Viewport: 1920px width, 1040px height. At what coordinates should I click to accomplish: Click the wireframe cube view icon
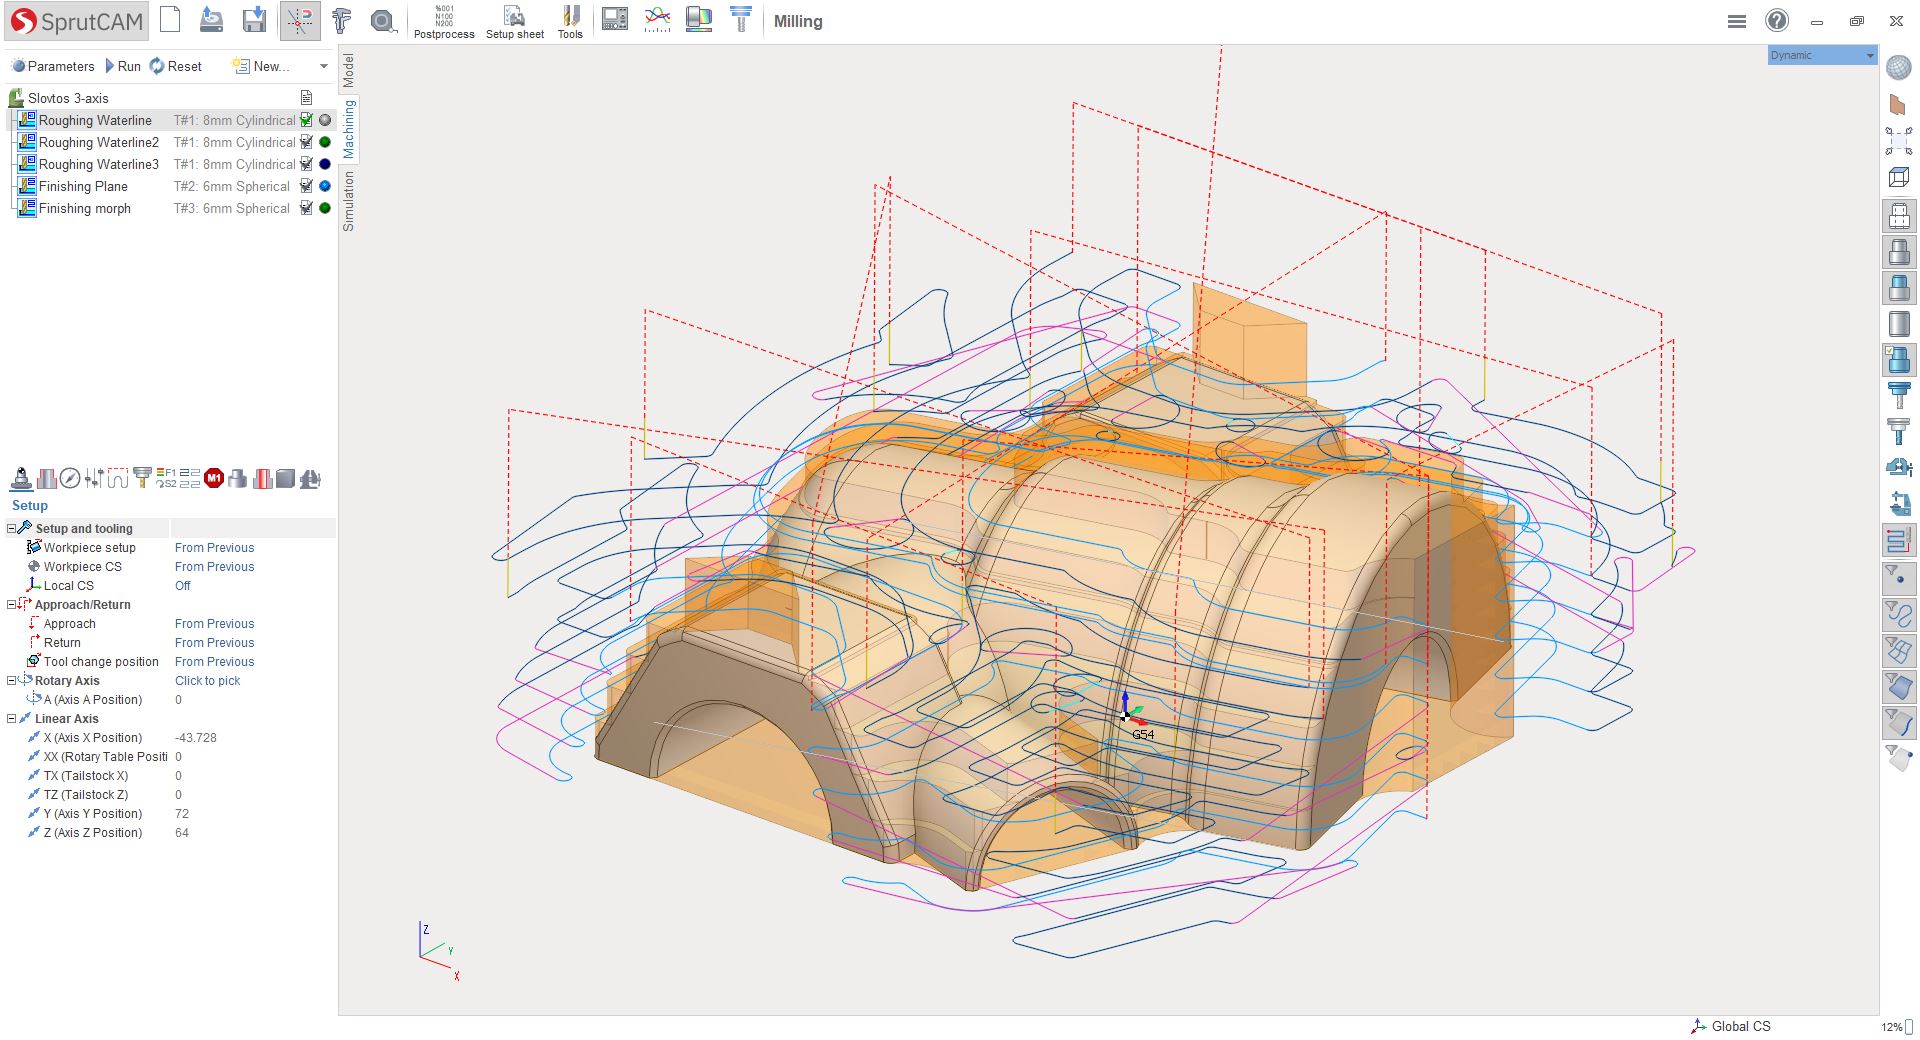coord(1898,178)
